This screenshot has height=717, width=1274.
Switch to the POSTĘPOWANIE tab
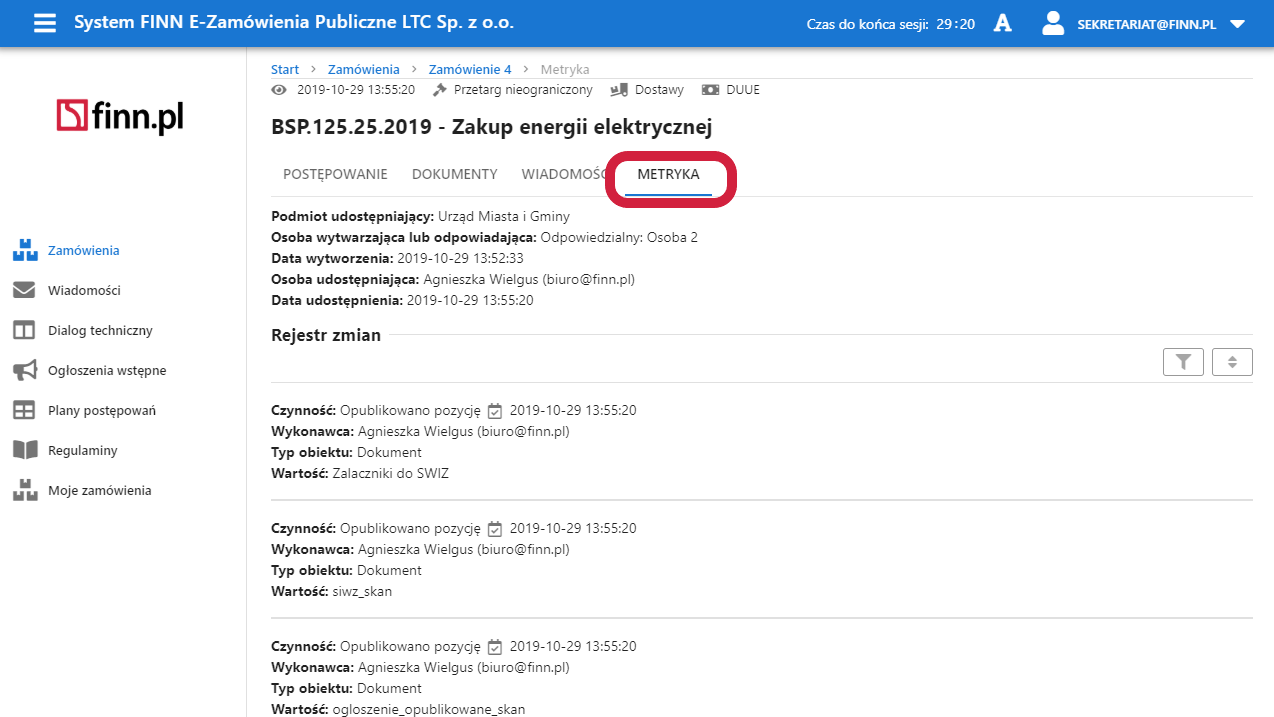[x=335, y=174]
